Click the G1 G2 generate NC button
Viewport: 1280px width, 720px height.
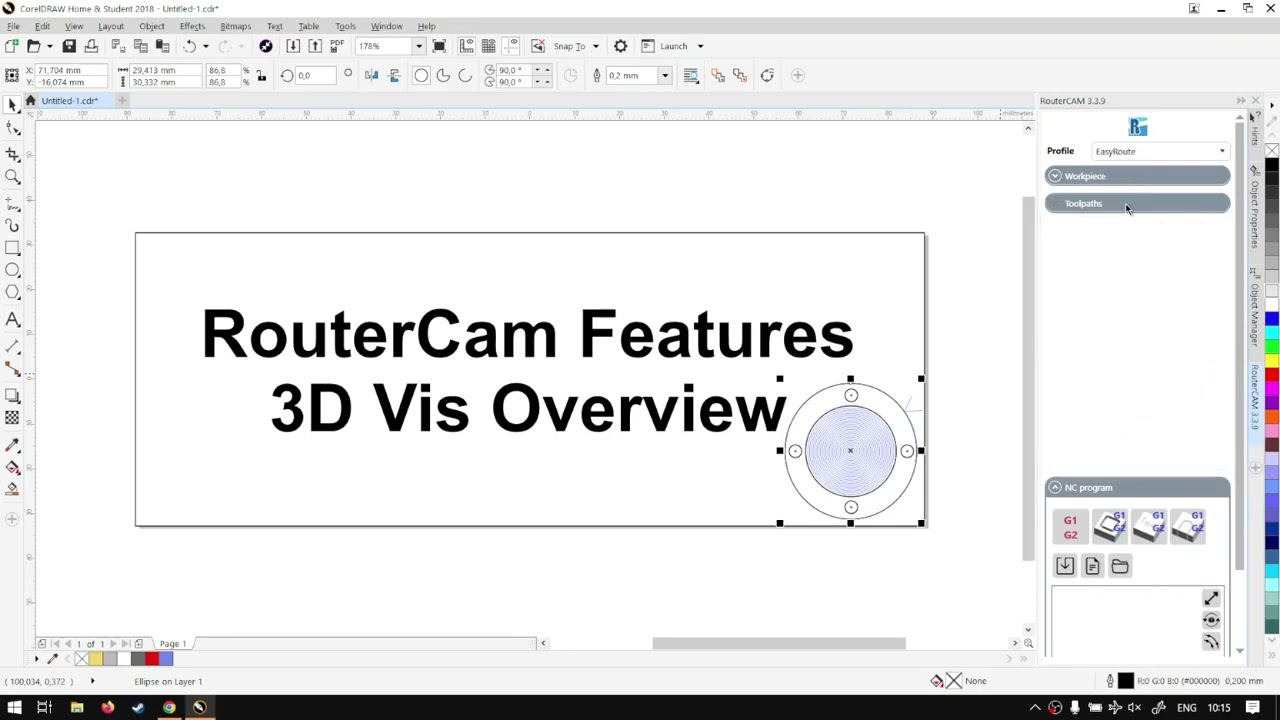tap(1070, 527)
